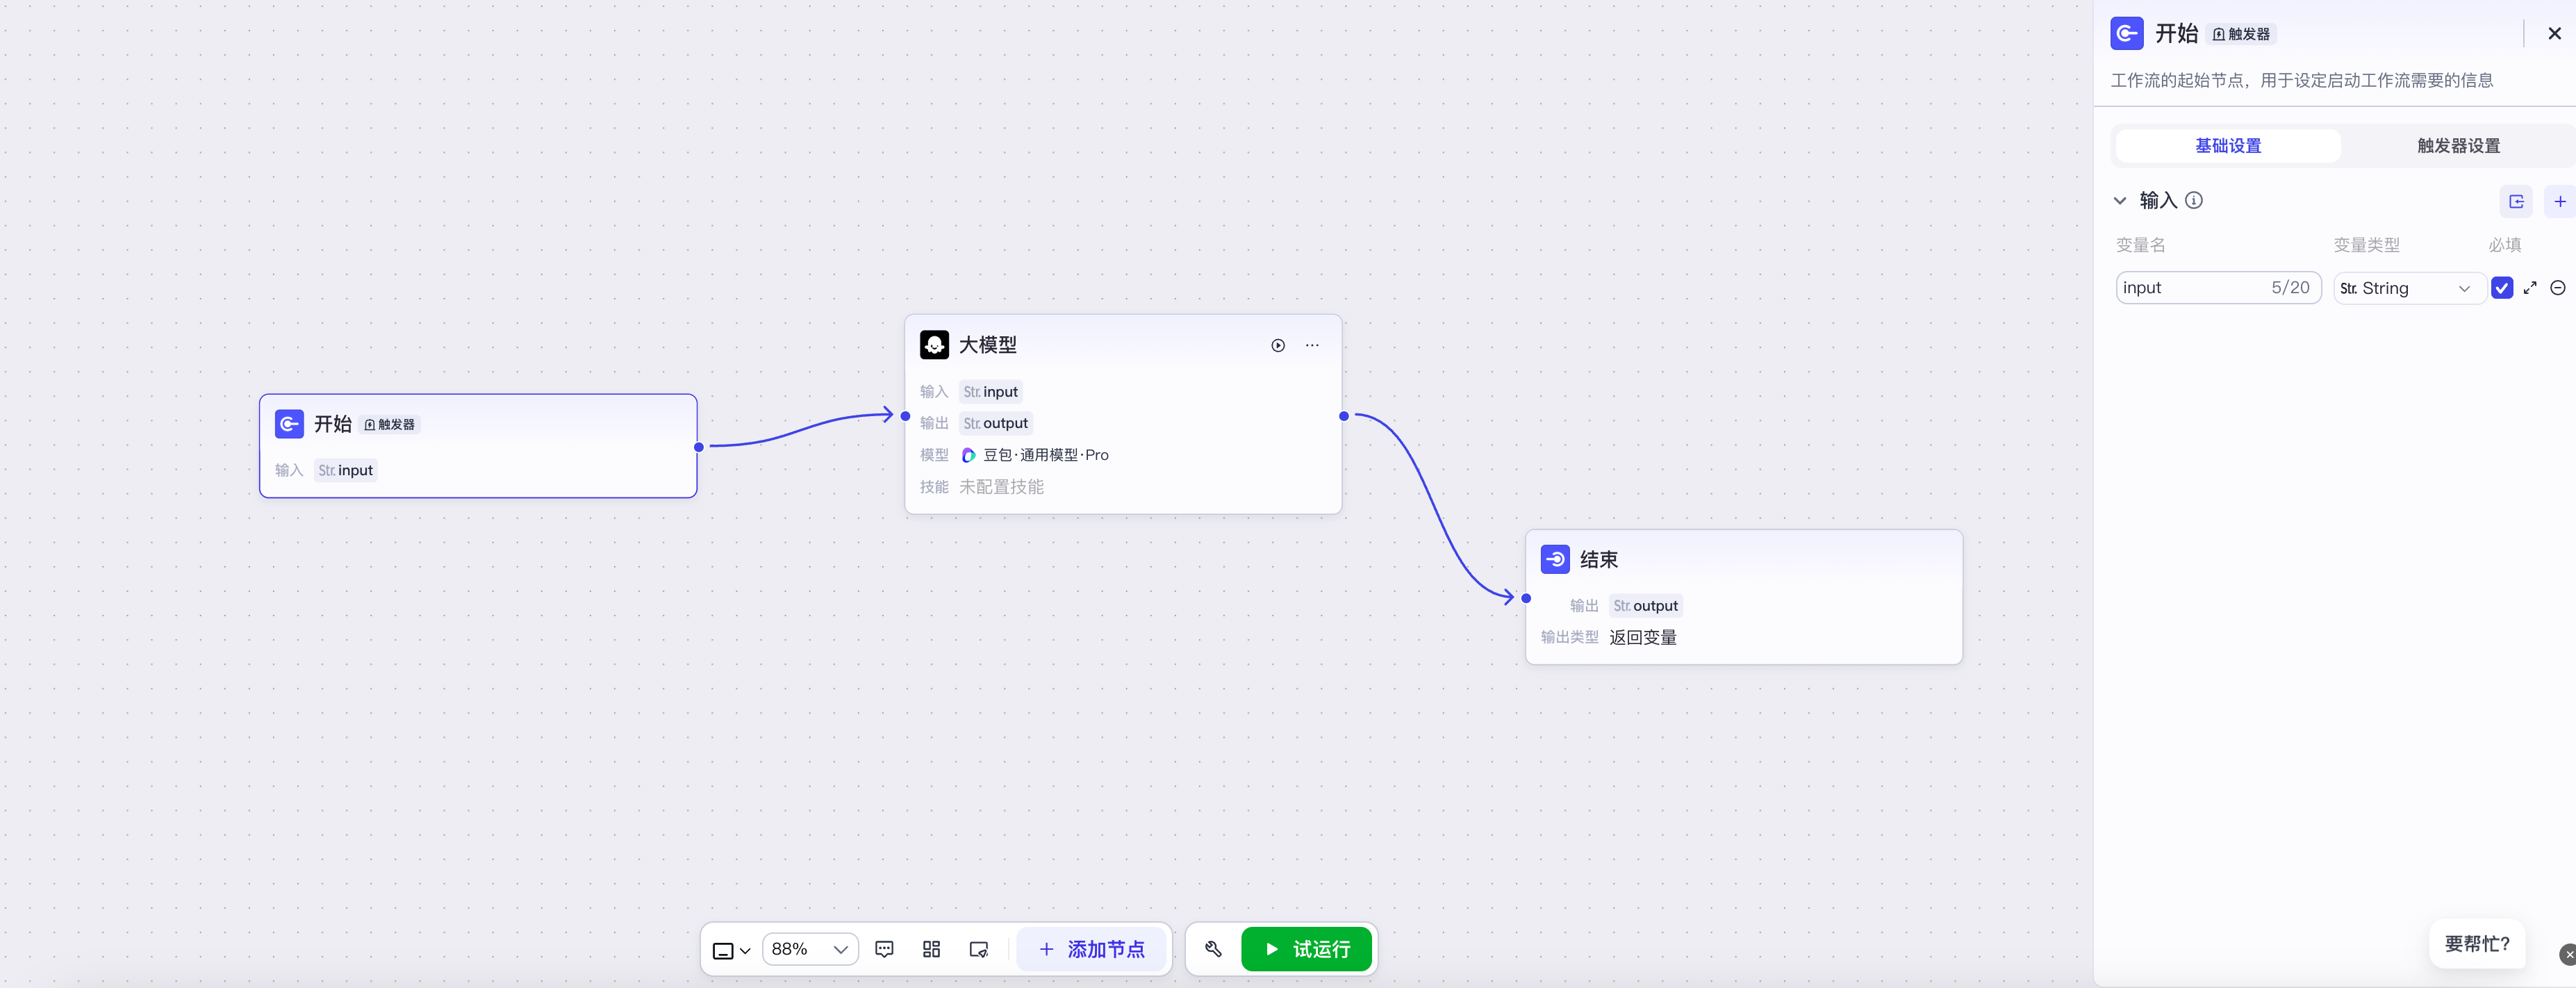Open the debug wrench tool

(1213, 949)
